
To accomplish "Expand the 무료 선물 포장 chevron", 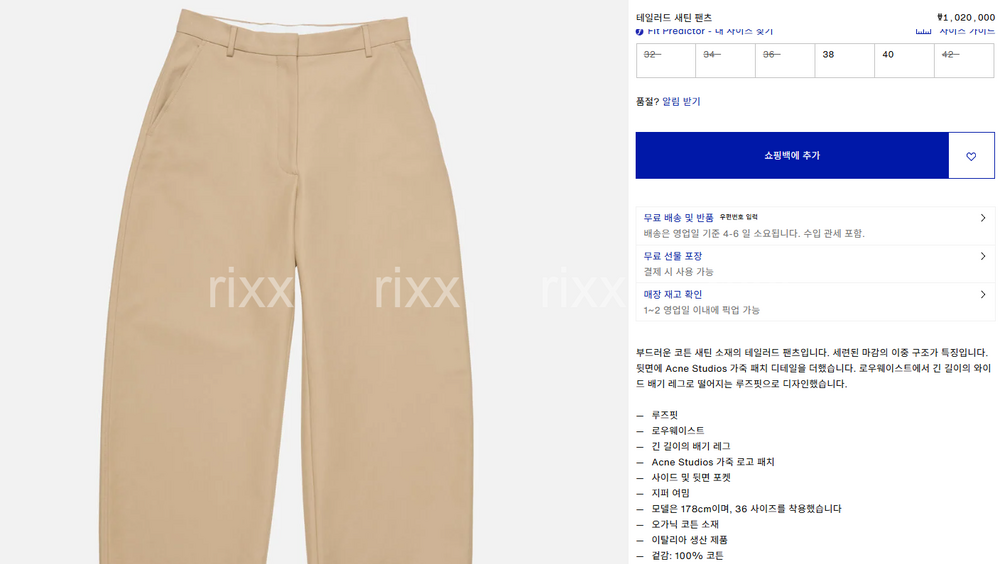I will [x=983, y=256].
